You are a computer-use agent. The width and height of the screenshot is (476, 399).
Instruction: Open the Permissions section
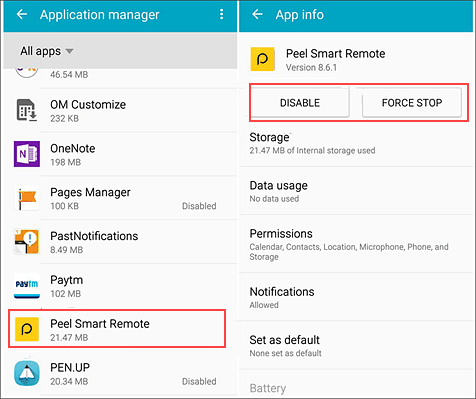pos(356,244)
